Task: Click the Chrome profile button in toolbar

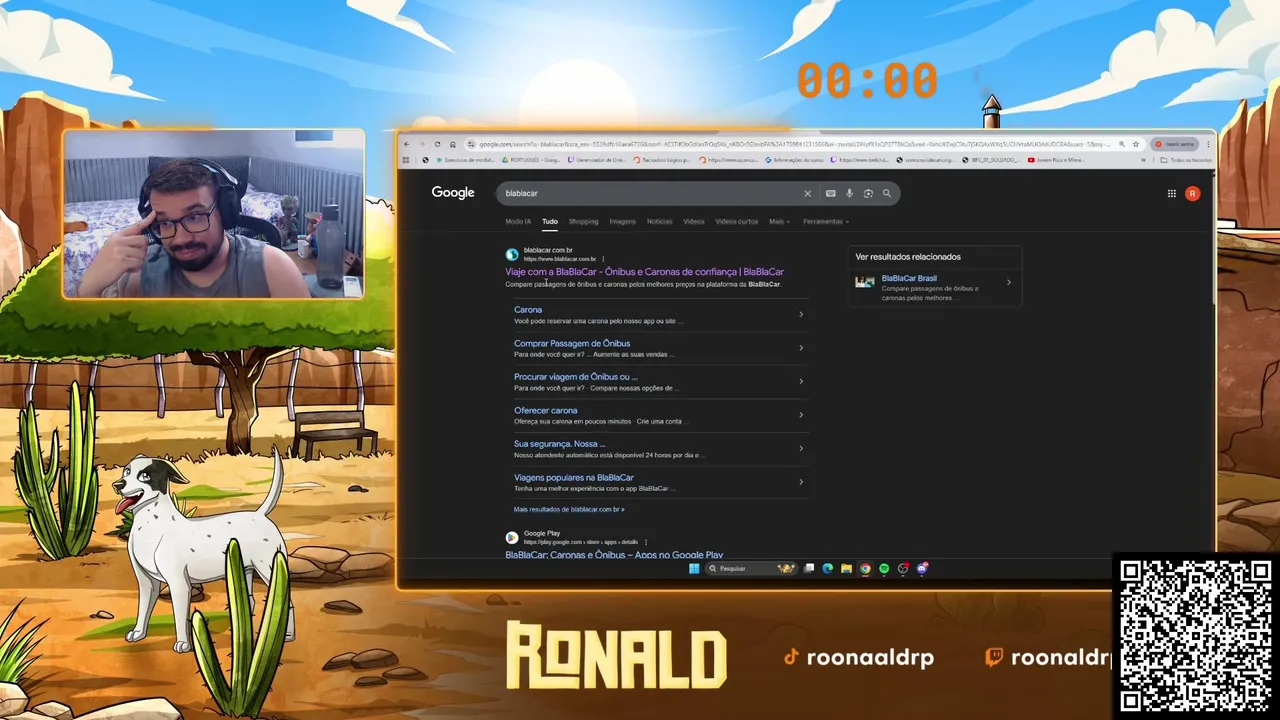Action: 1174,144
